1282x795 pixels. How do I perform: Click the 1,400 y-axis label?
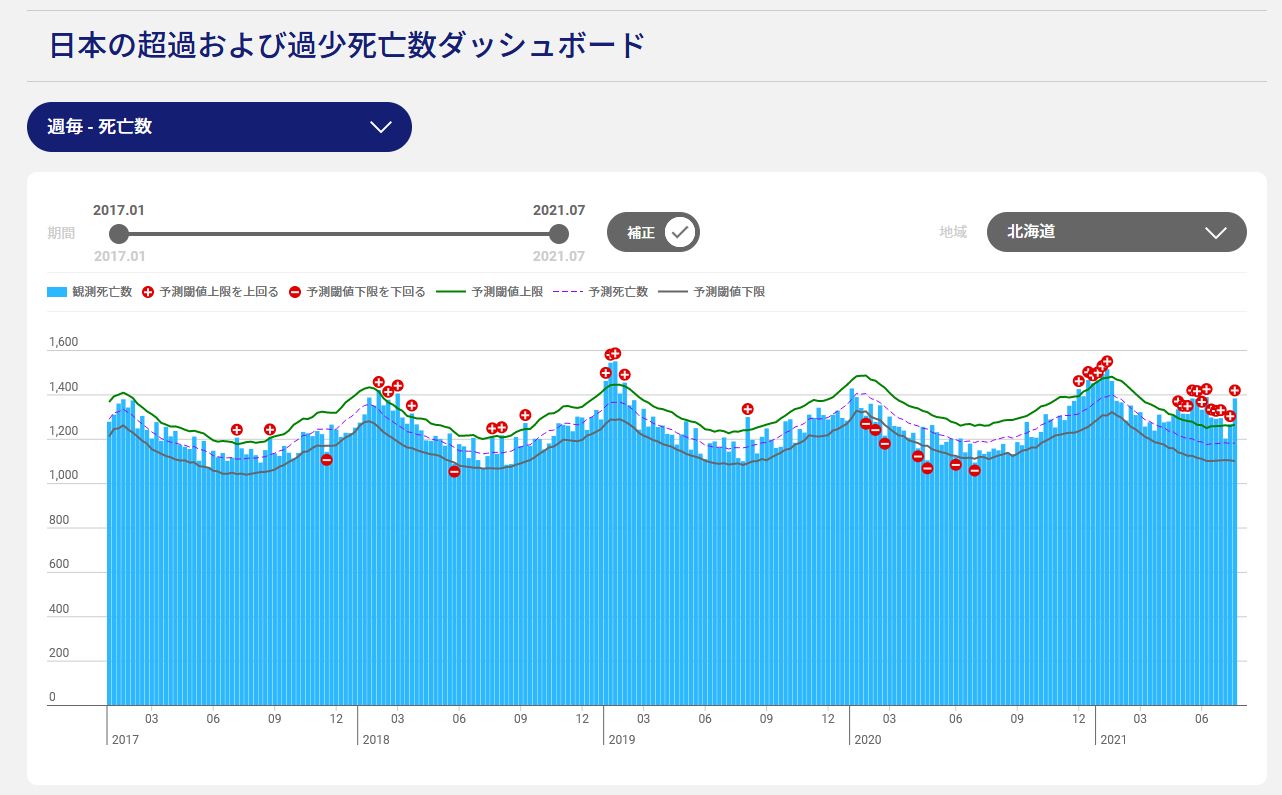[63, 387]
